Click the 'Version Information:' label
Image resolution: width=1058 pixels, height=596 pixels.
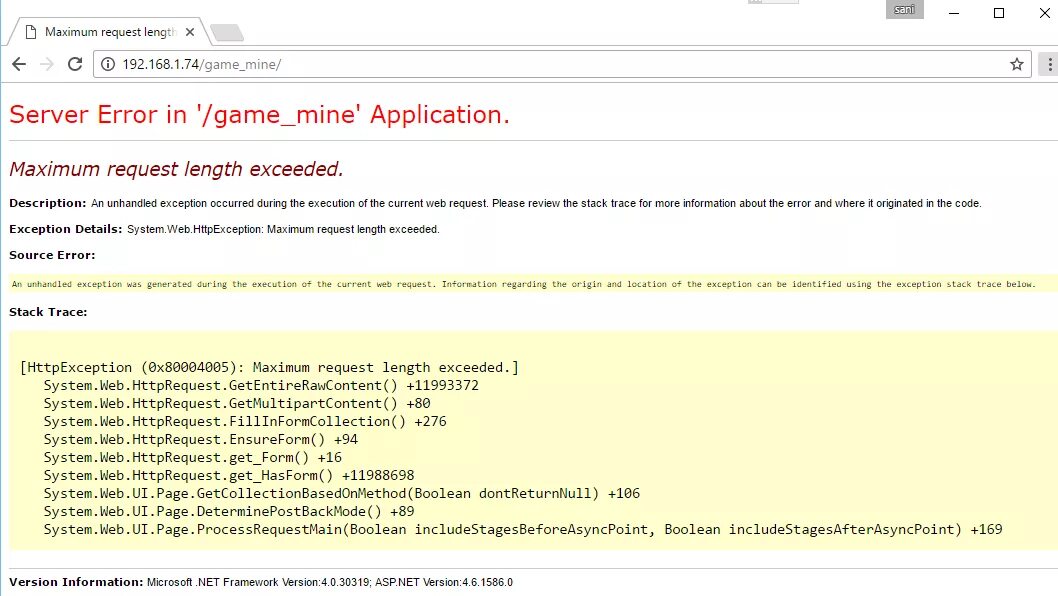[76, 581]
